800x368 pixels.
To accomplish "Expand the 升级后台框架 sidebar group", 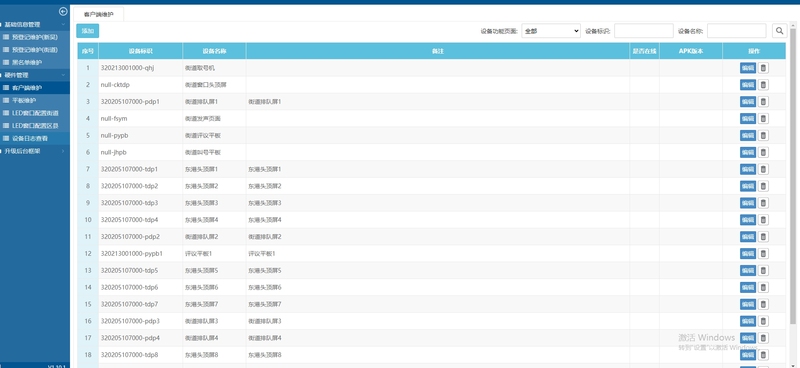I will pos(35,151).
